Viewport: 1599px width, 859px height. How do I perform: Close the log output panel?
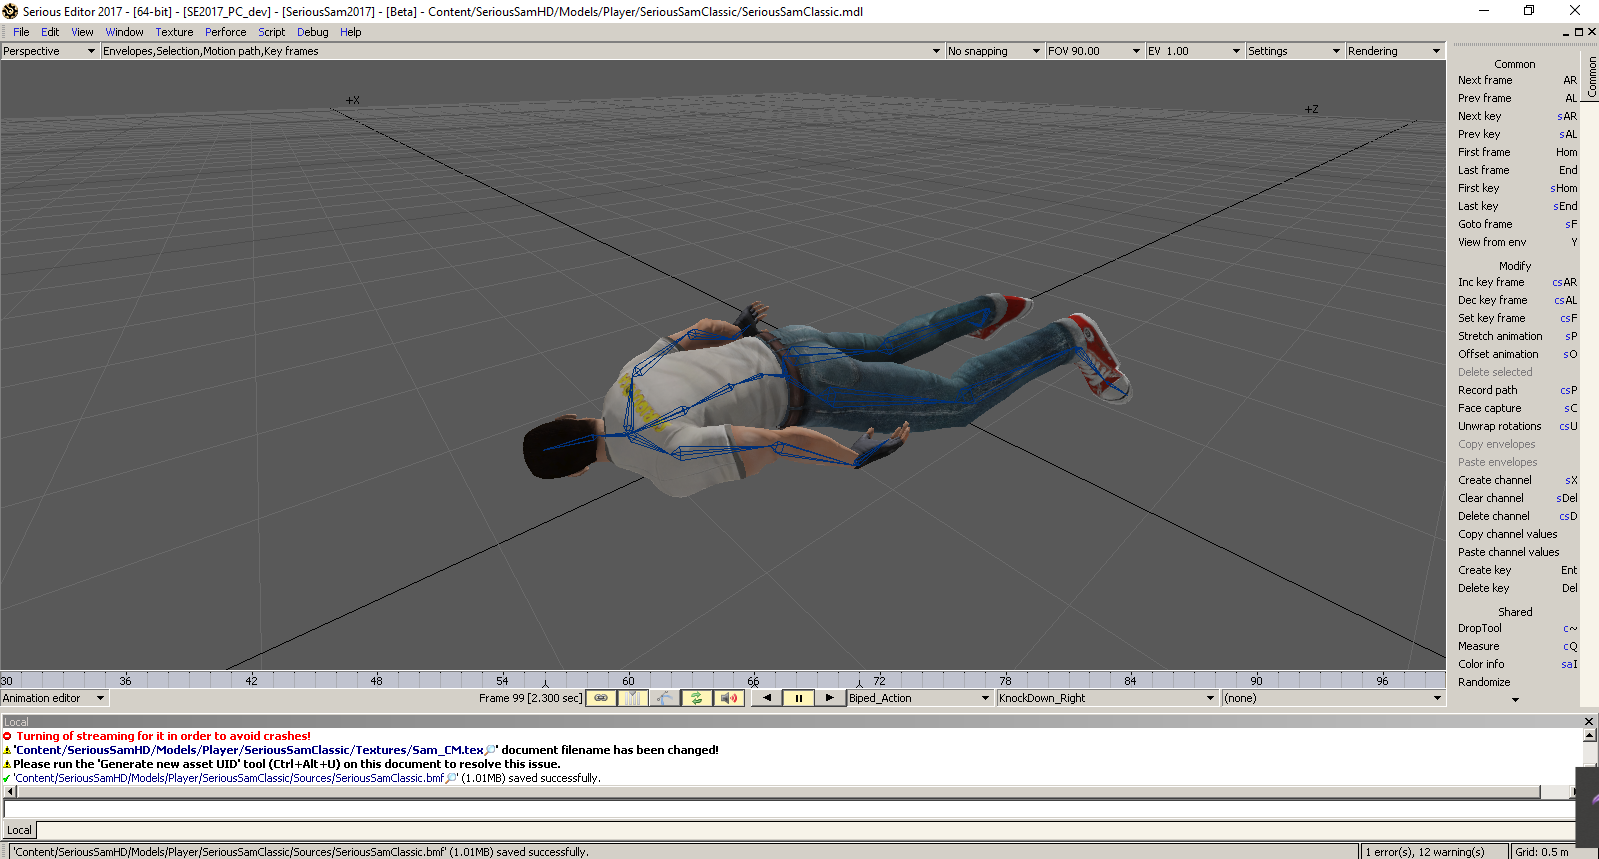coord(1589,721)
